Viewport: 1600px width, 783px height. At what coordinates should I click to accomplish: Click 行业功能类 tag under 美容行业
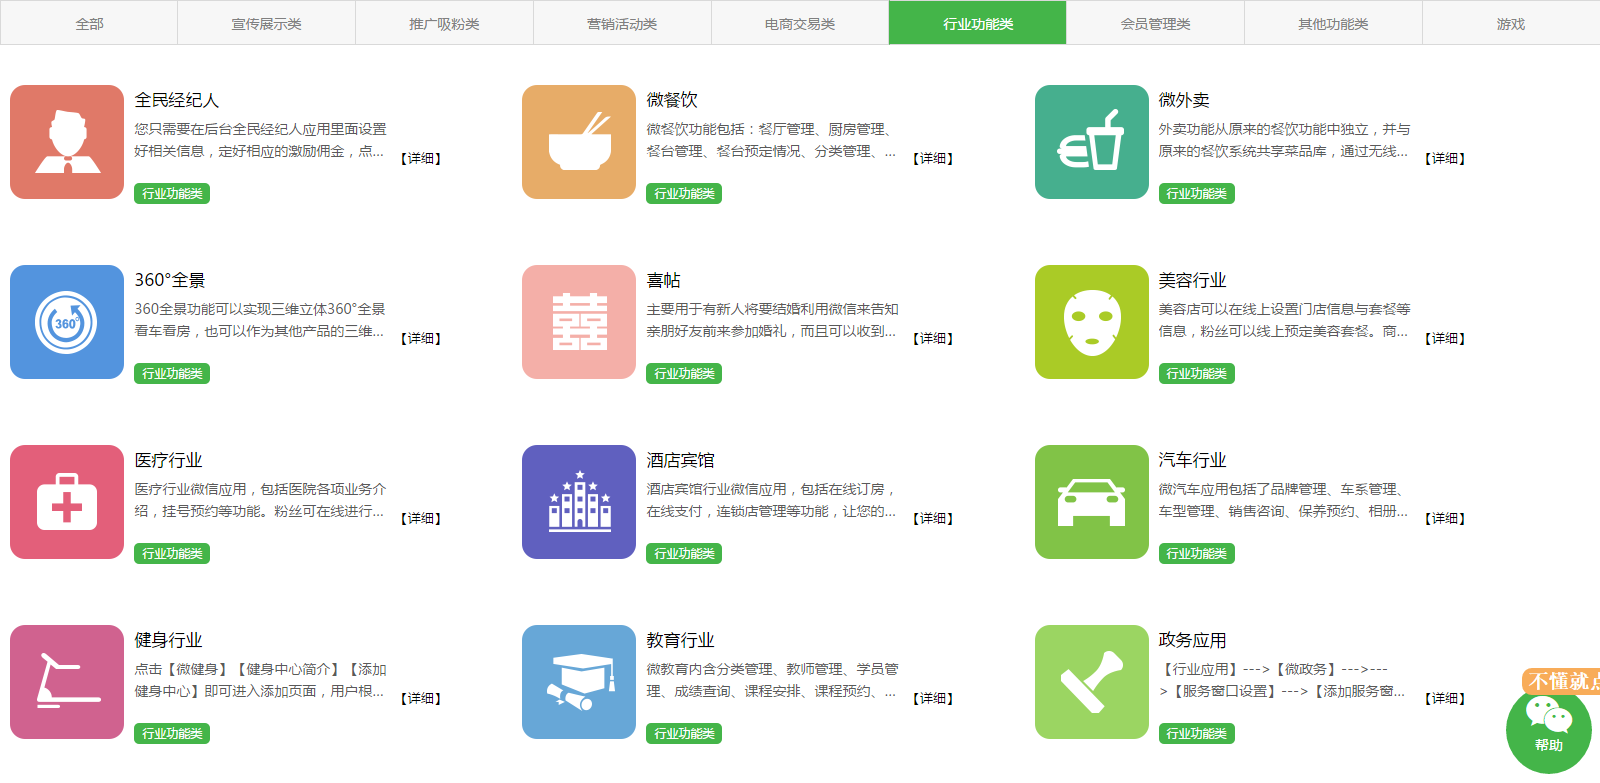coord(1197,373)
